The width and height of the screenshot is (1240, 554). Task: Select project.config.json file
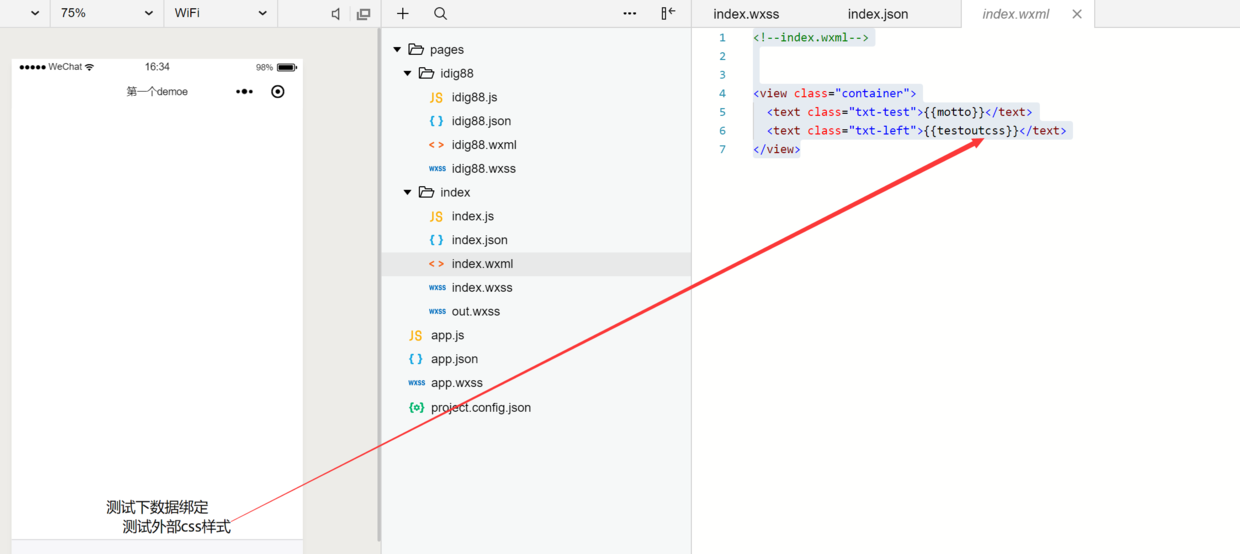(x=480, y=408)
